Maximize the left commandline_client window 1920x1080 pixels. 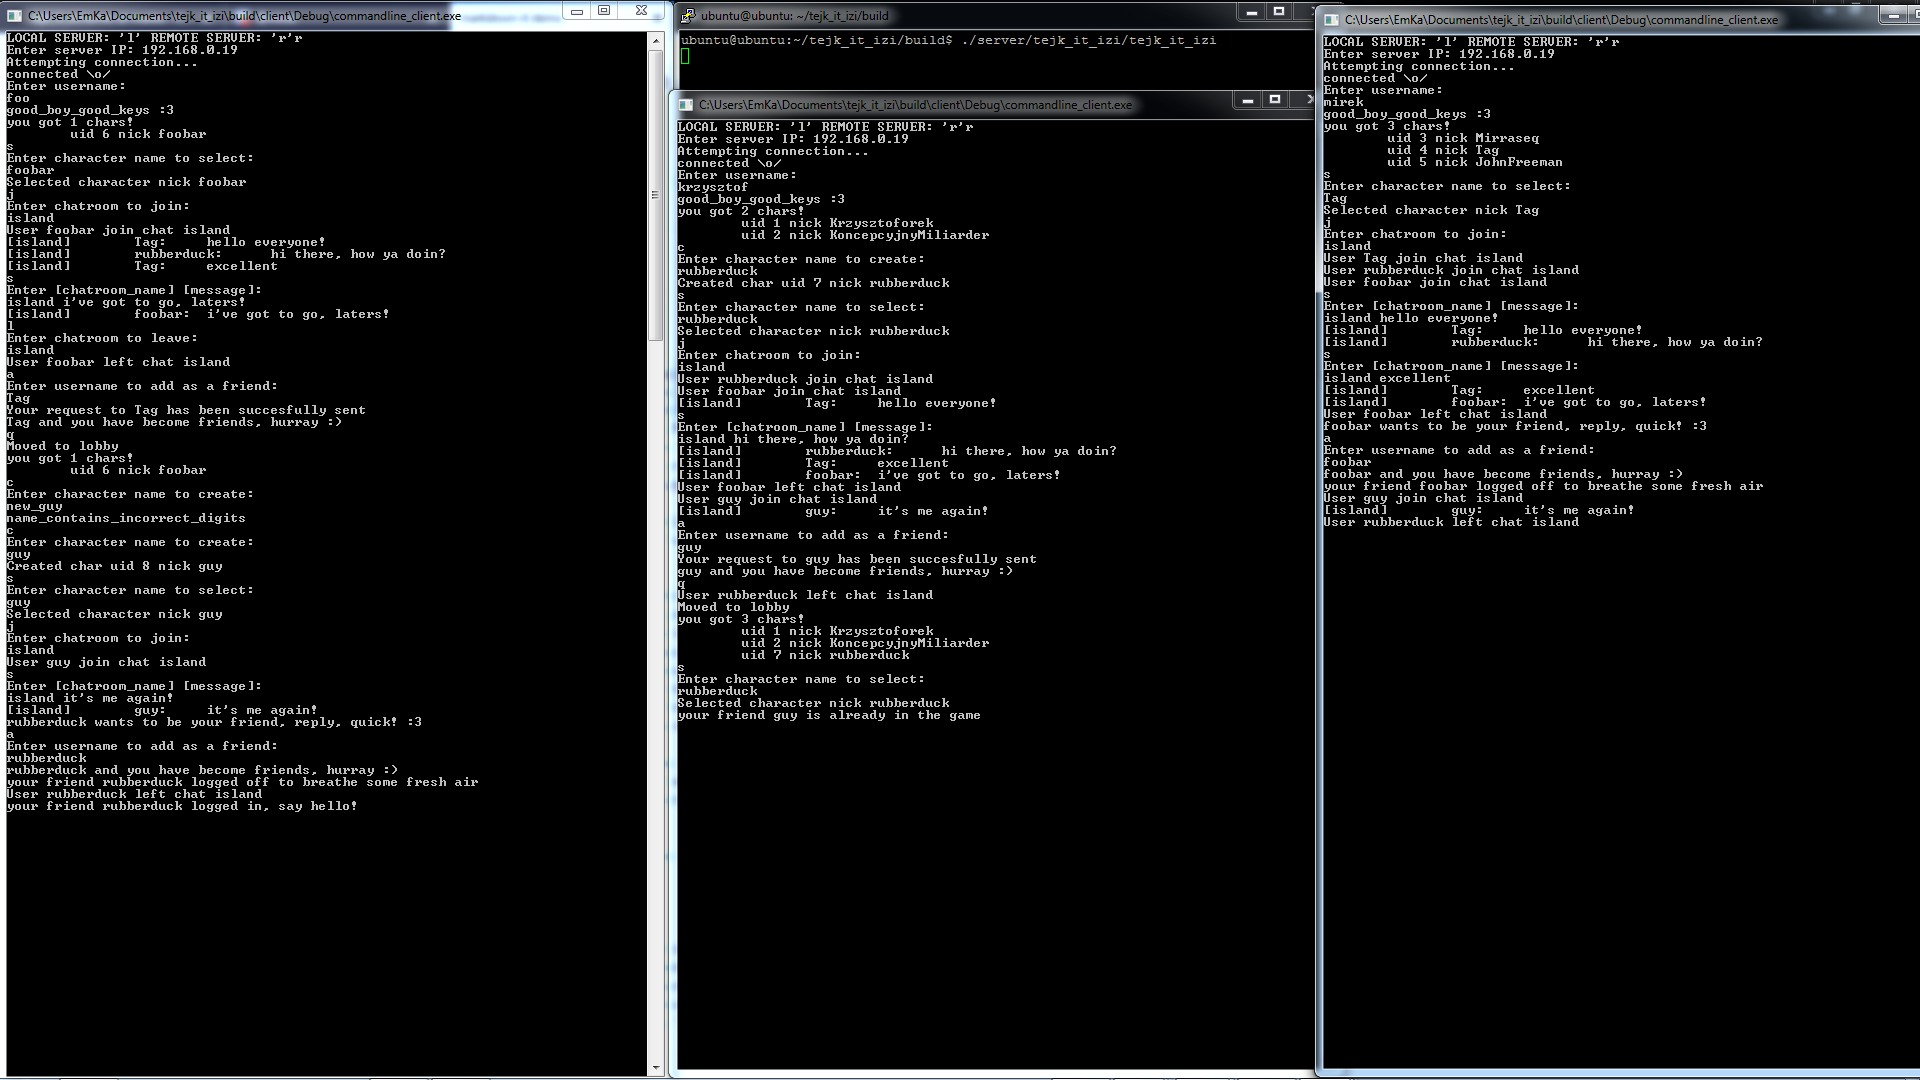pos(604,11)
